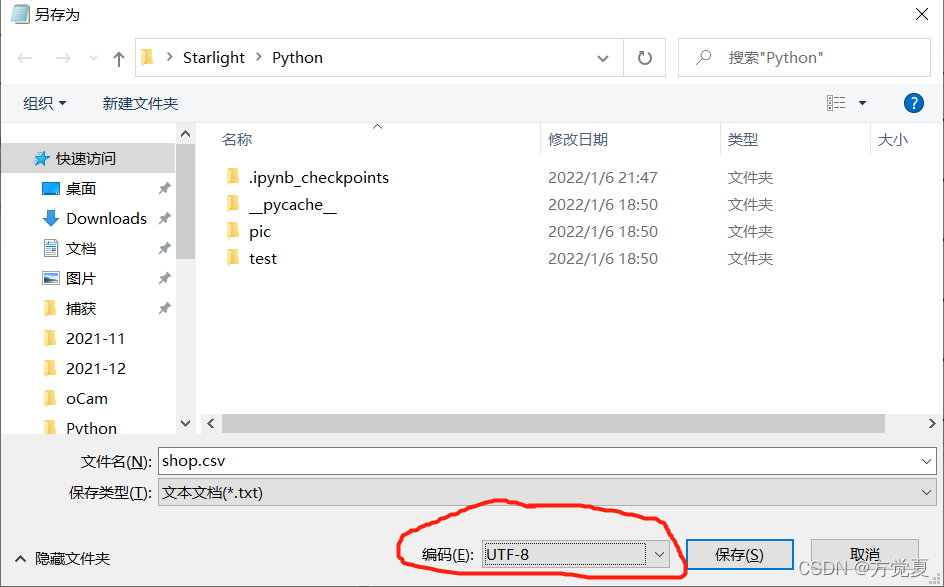The image size is (944, 587).
Task: Go back using the left arrow
Action: point(25,58)
